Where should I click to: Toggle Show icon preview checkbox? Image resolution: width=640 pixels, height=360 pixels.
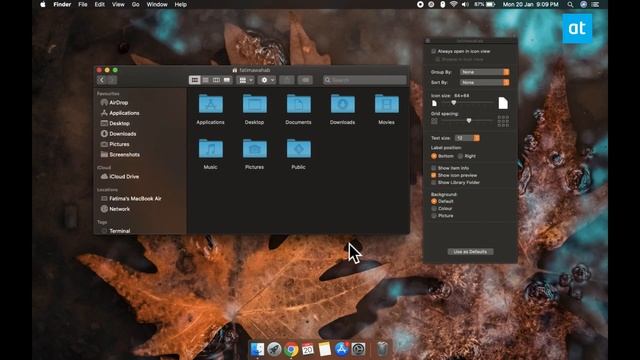point(434,176)
